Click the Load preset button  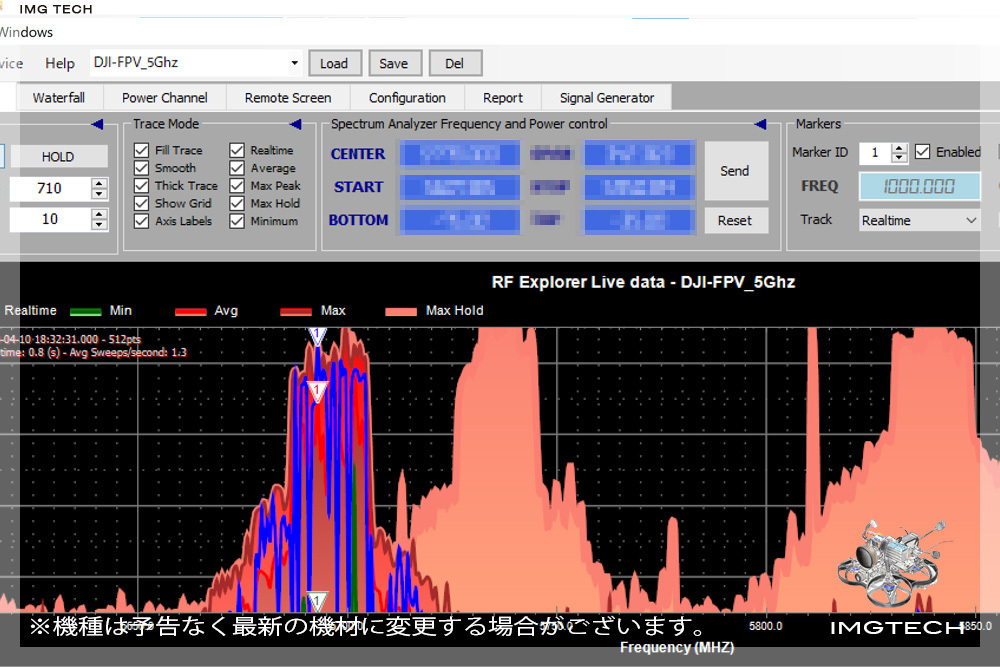[x=333, y=63]
